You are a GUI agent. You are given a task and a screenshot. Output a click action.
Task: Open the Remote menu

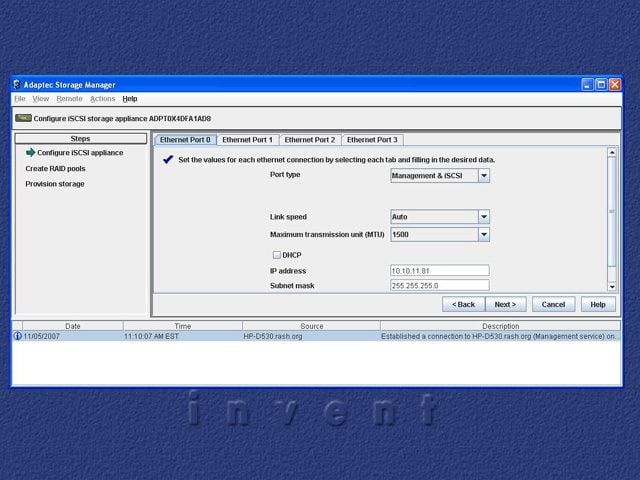pyautogui.click(x=69, y=99)
